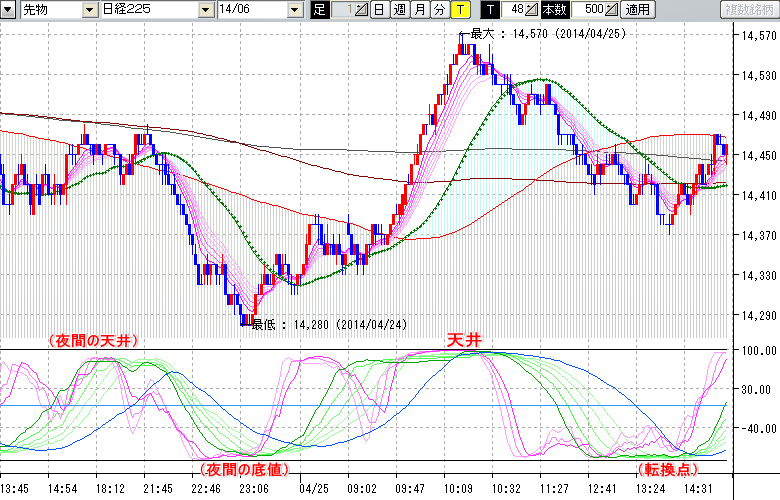Switch to daily (日) chart bars

[379, 10]
